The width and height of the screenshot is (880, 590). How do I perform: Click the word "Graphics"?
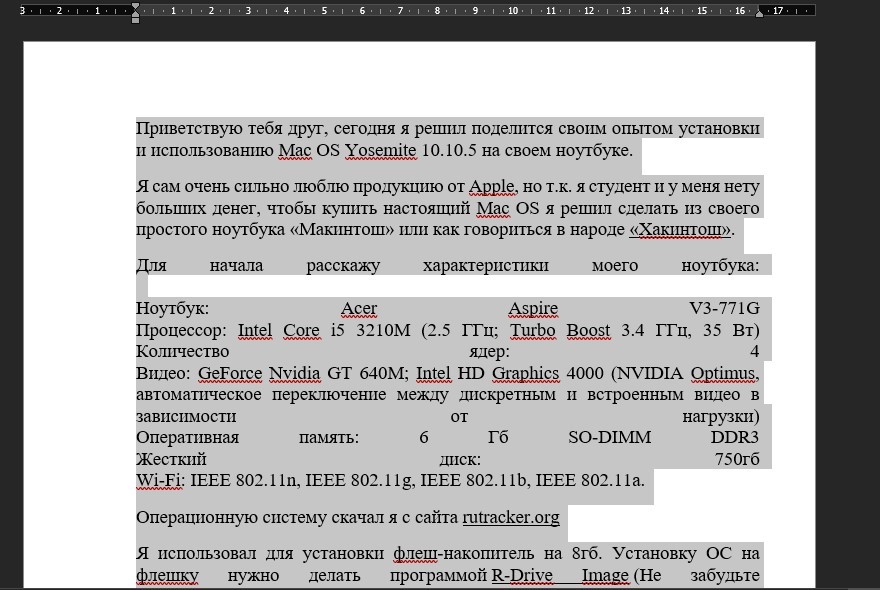click(x=525, y=373)
